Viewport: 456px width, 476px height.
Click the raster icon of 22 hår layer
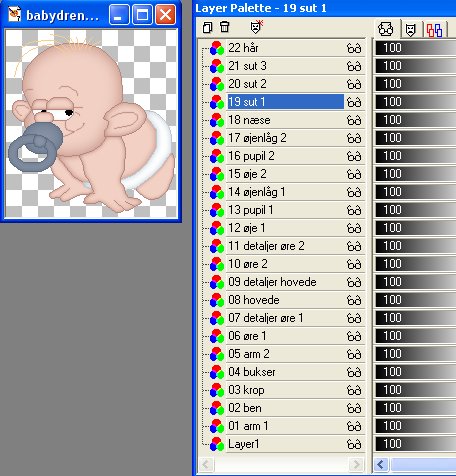(x=217, y=48)
